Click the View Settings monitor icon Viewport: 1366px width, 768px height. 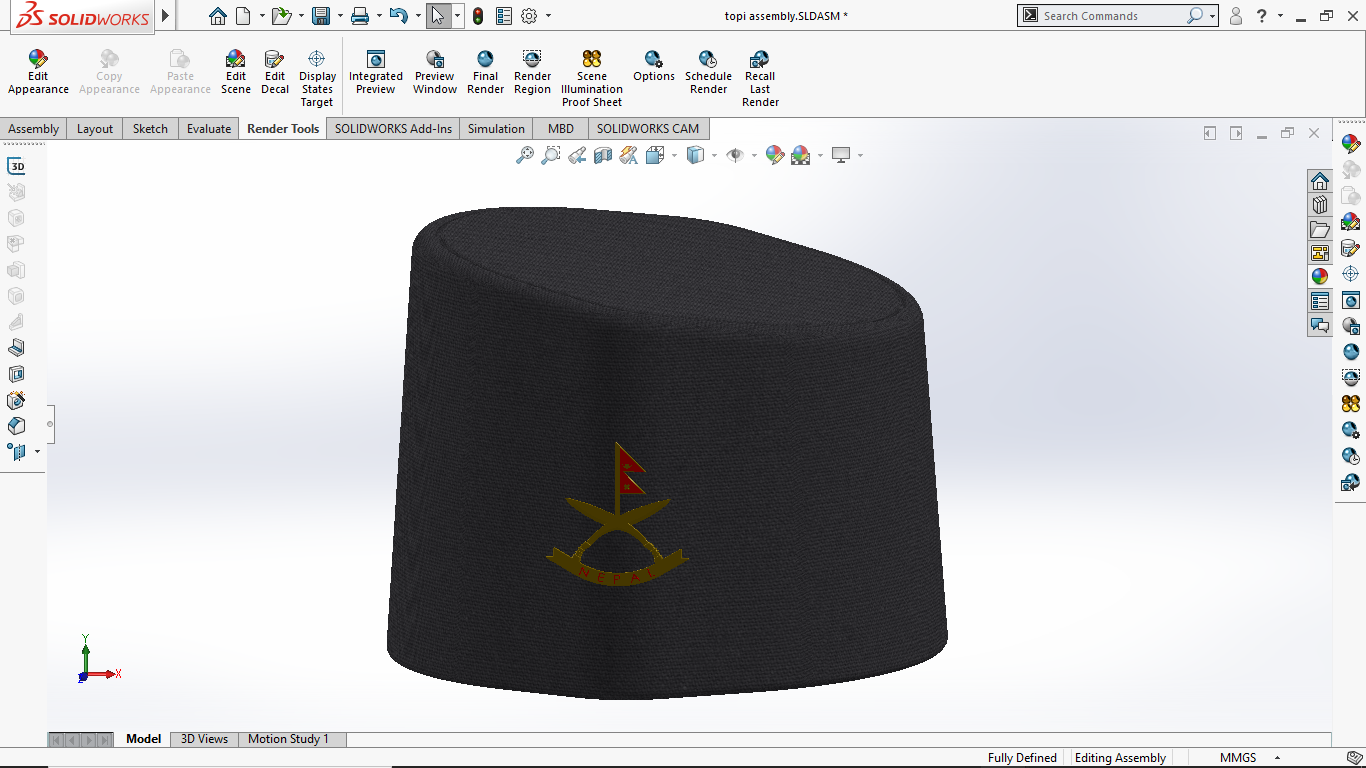pos(841,155)
